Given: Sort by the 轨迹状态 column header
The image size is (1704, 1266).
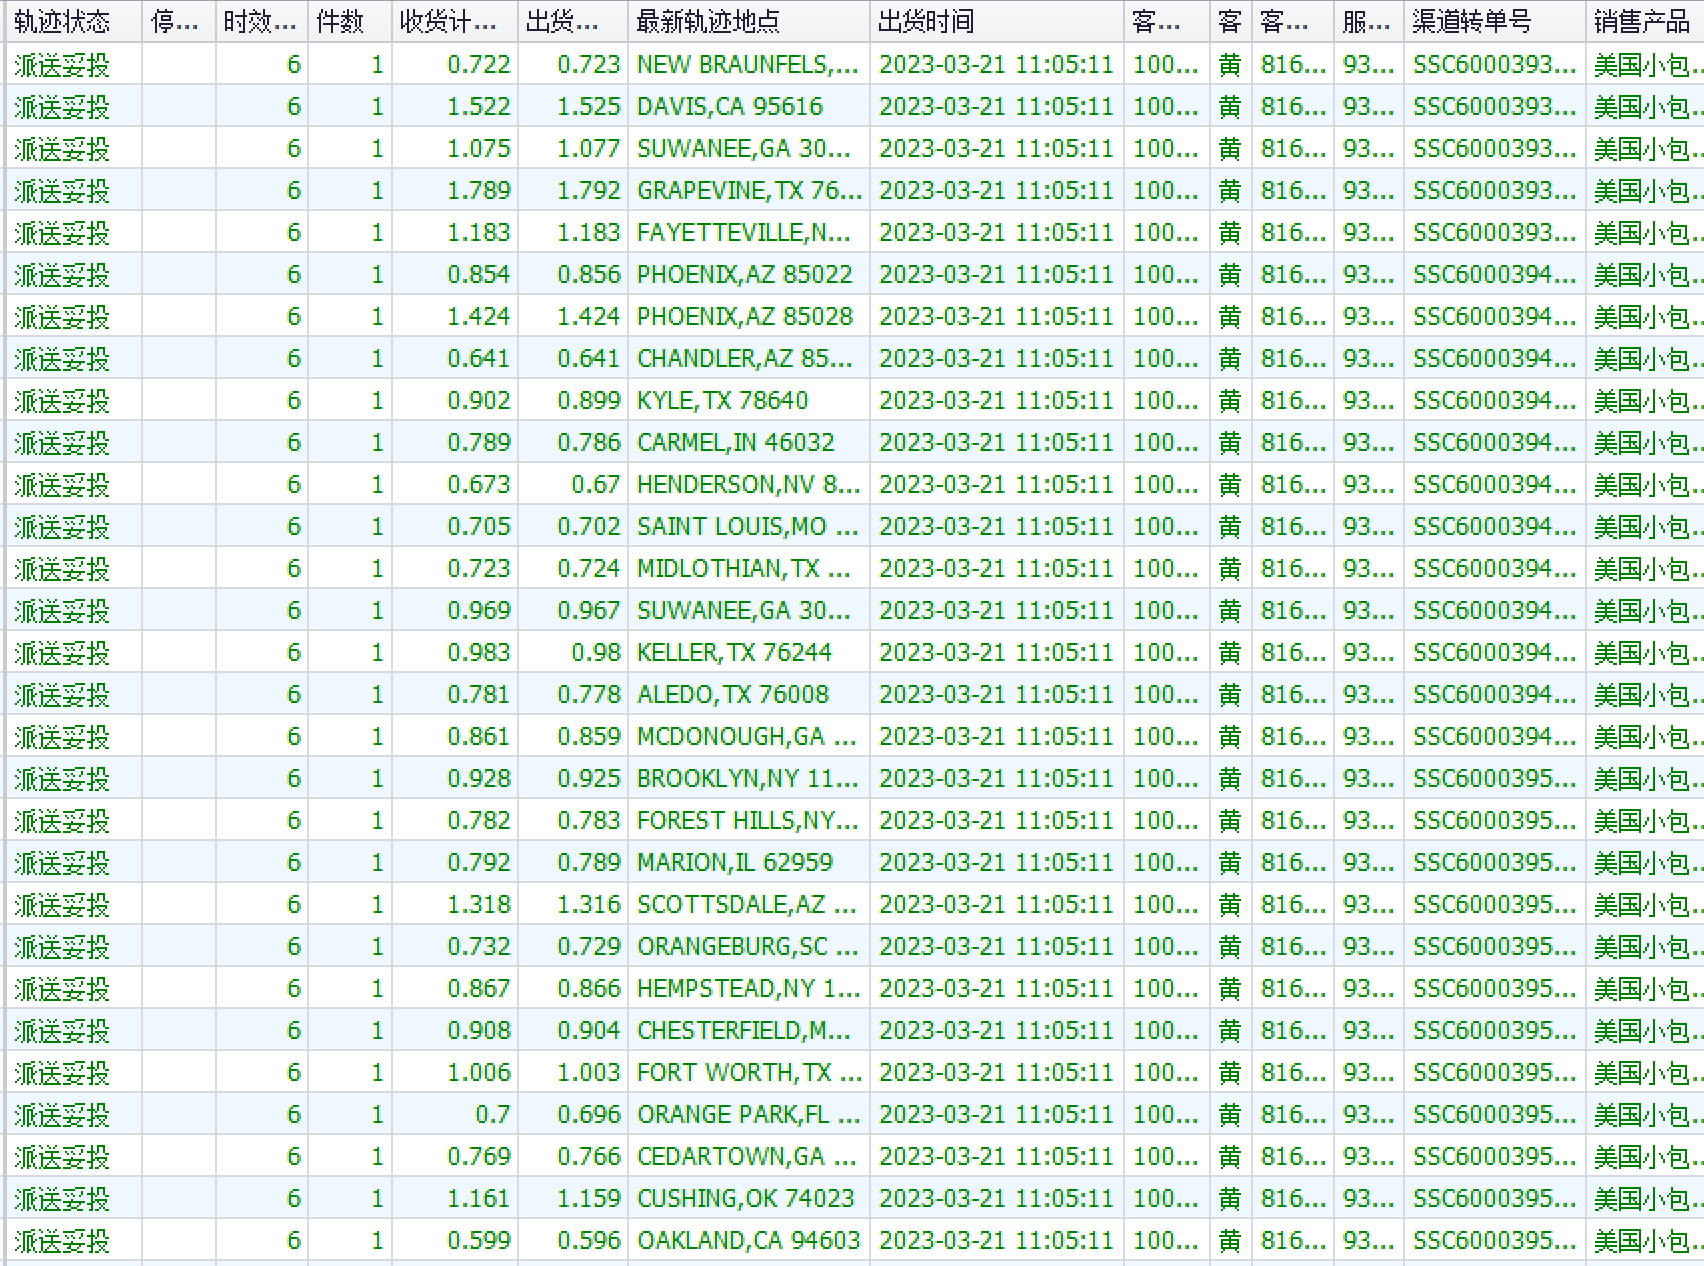Looking at the screenshot, I should (x=74, y=21).
